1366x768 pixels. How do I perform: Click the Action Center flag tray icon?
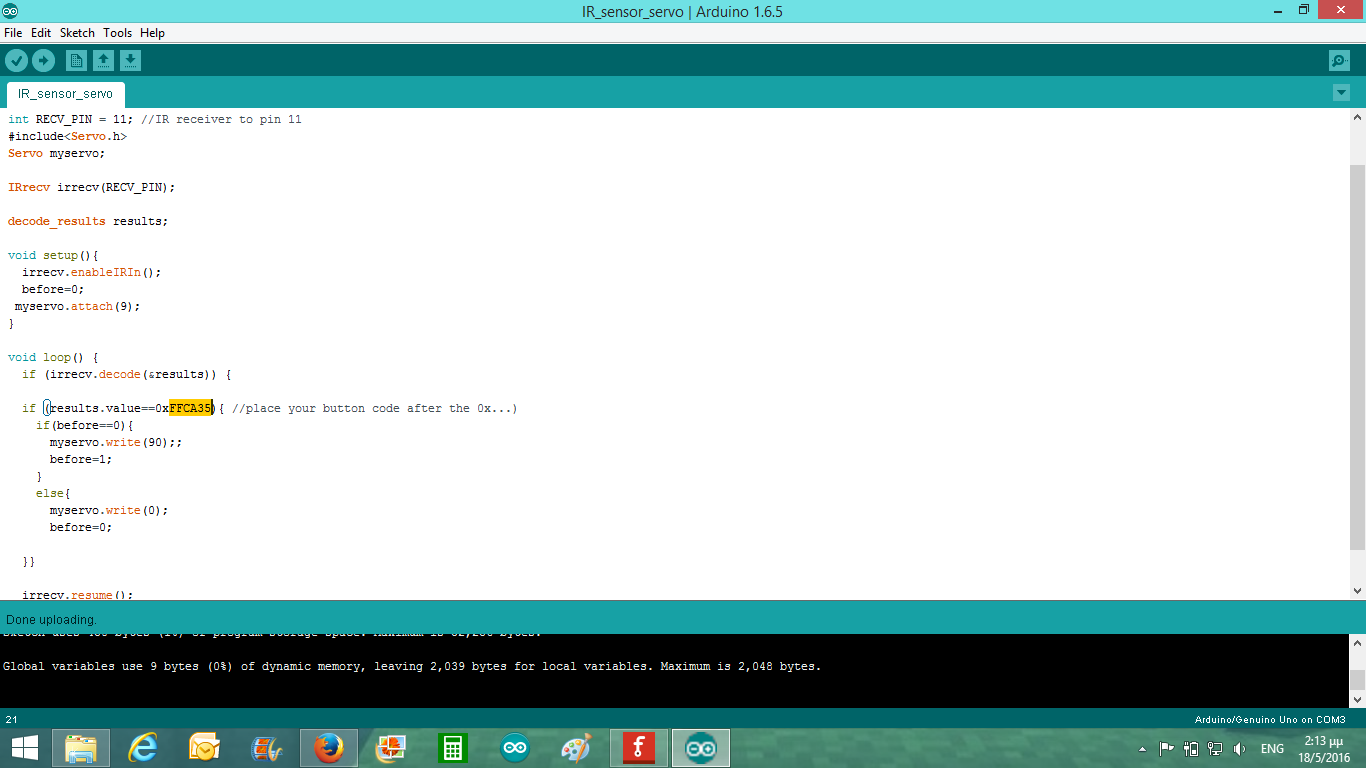(1166, 749)
